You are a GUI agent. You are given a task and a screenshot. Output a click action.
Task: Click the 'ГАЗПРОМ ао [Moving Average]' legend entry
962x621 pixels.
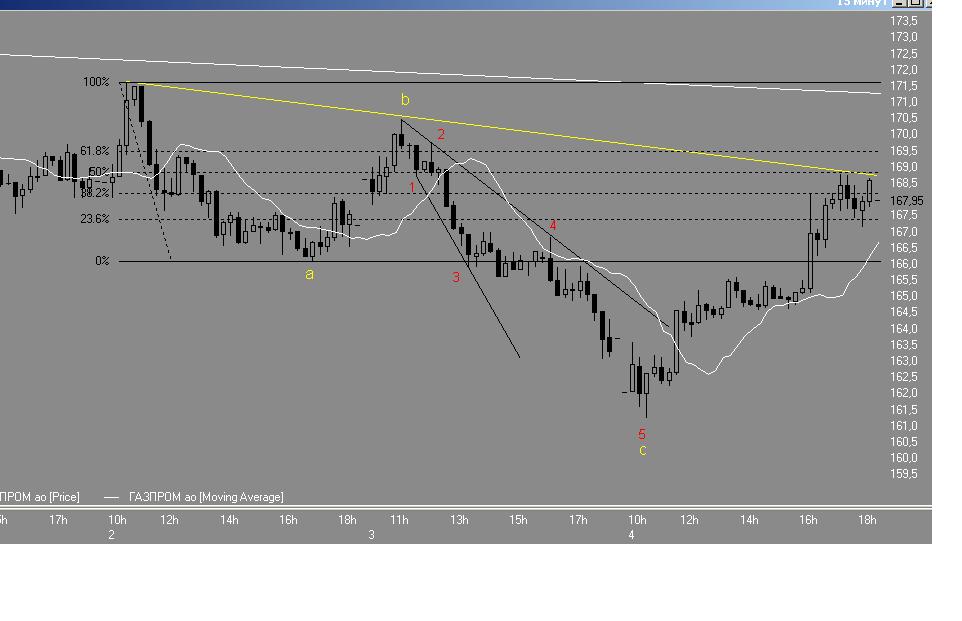click(206, 497)
